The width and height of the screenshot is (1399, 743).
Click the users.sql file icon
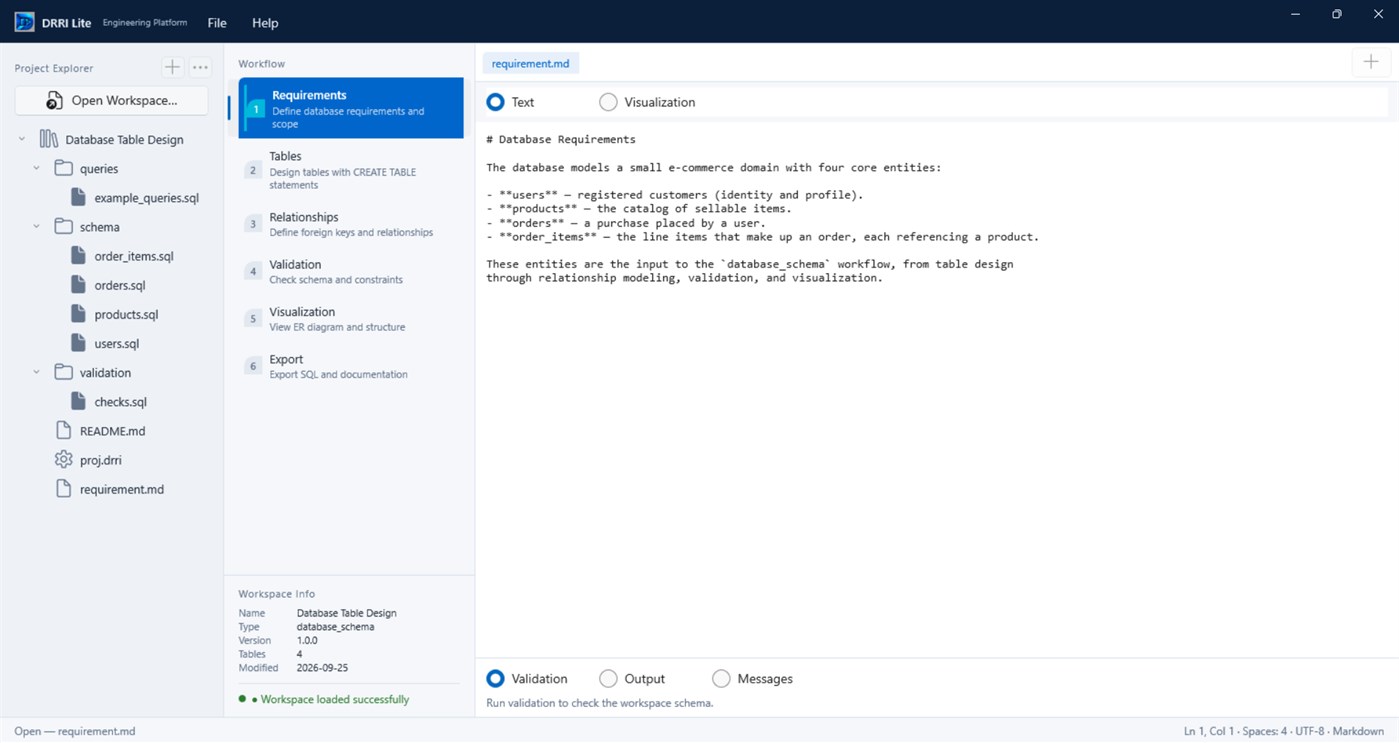pos(78,342)
